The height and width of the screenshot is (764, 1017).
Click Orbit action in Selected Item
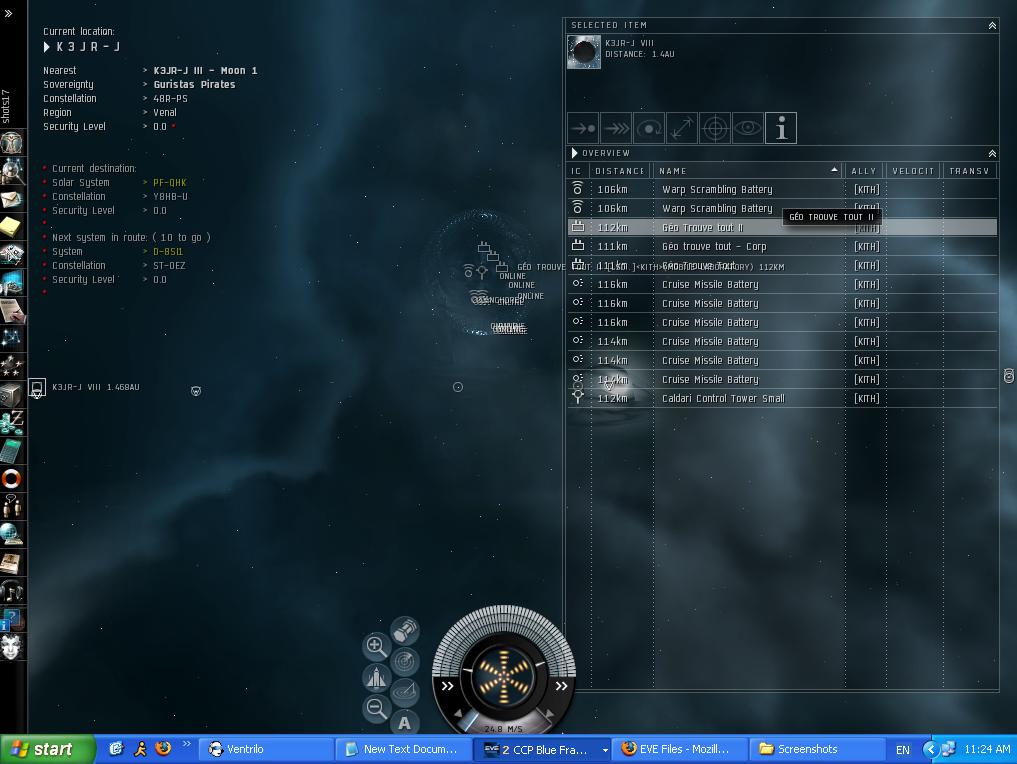coord(649,128)
